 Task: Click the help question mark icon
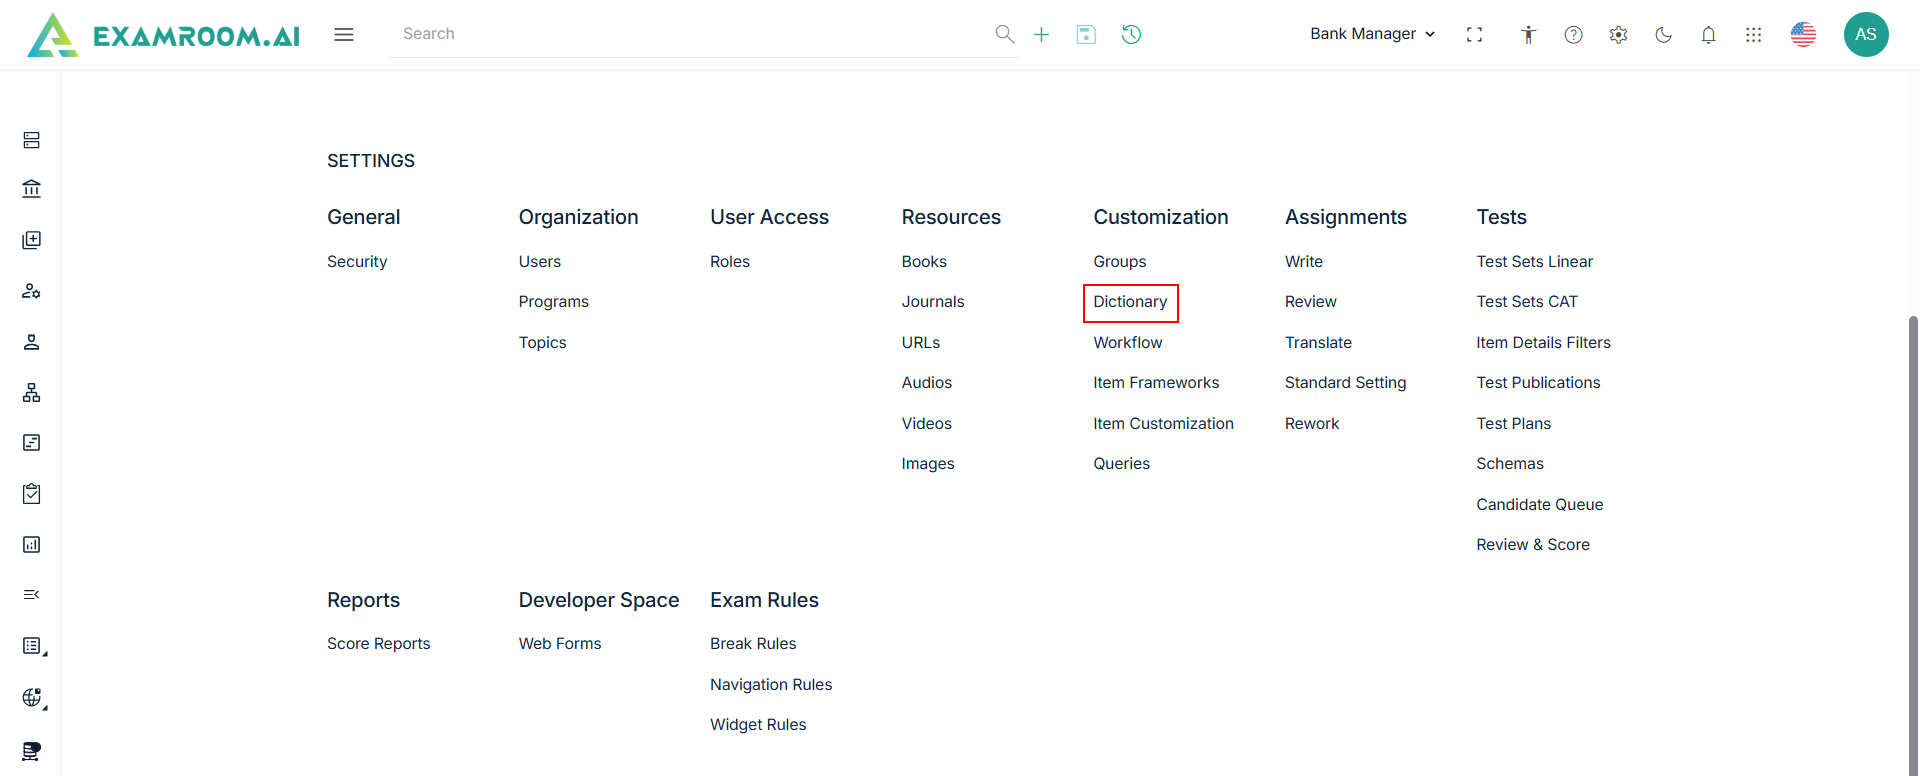tap(1573, 35)
